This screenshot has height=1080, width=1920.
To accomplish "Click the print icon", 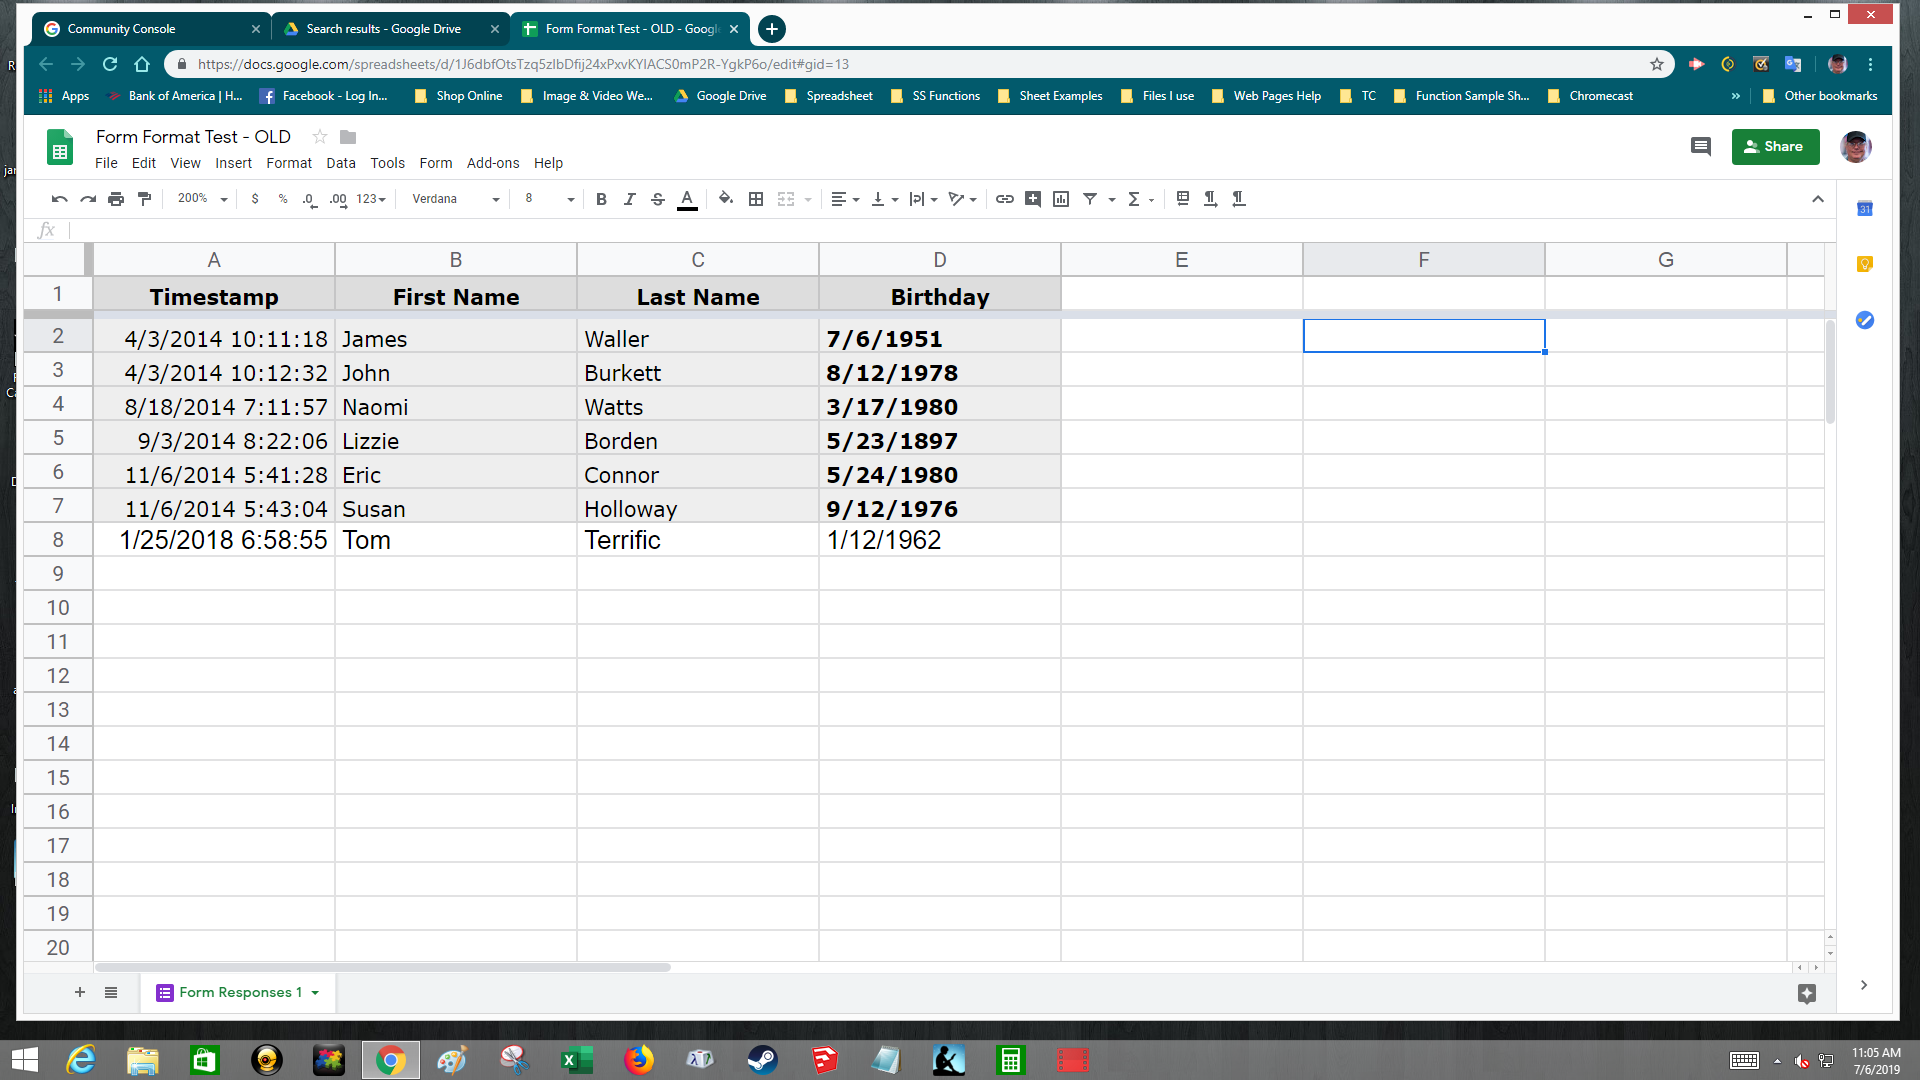I will click(116, 199).
